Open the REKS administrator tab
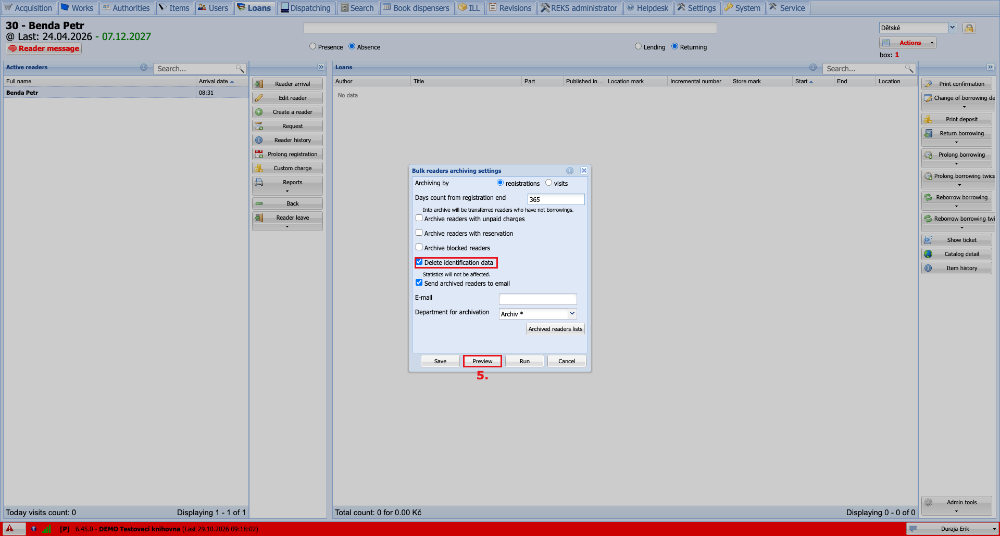The image size is (1000, 536). pos(578,8)
